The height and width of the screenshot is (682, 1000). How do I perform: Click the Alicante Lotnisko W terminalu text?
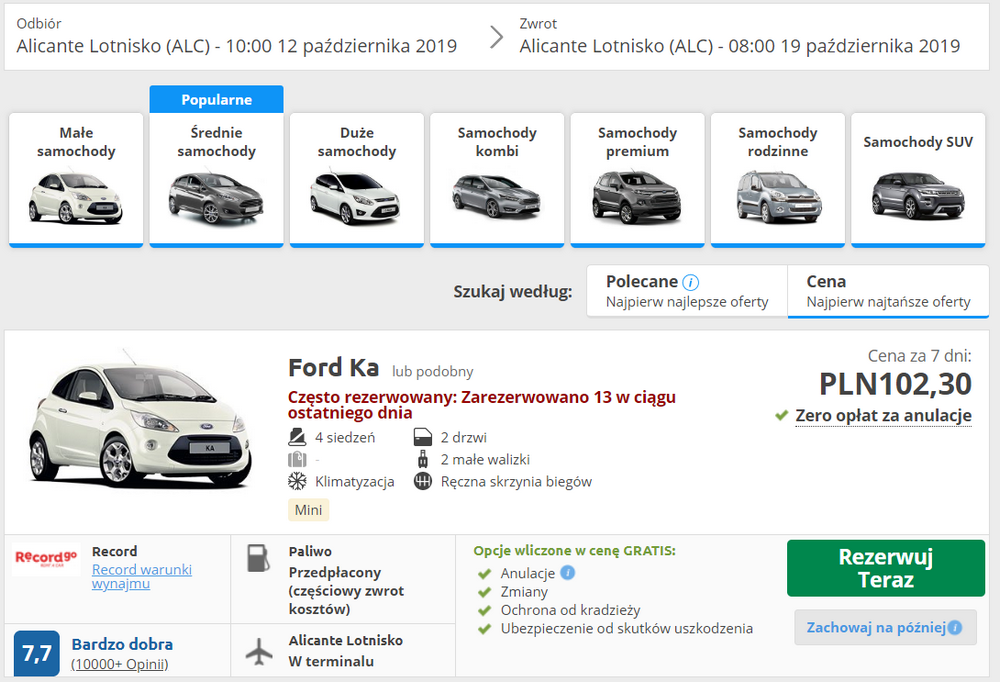(346, 651)
